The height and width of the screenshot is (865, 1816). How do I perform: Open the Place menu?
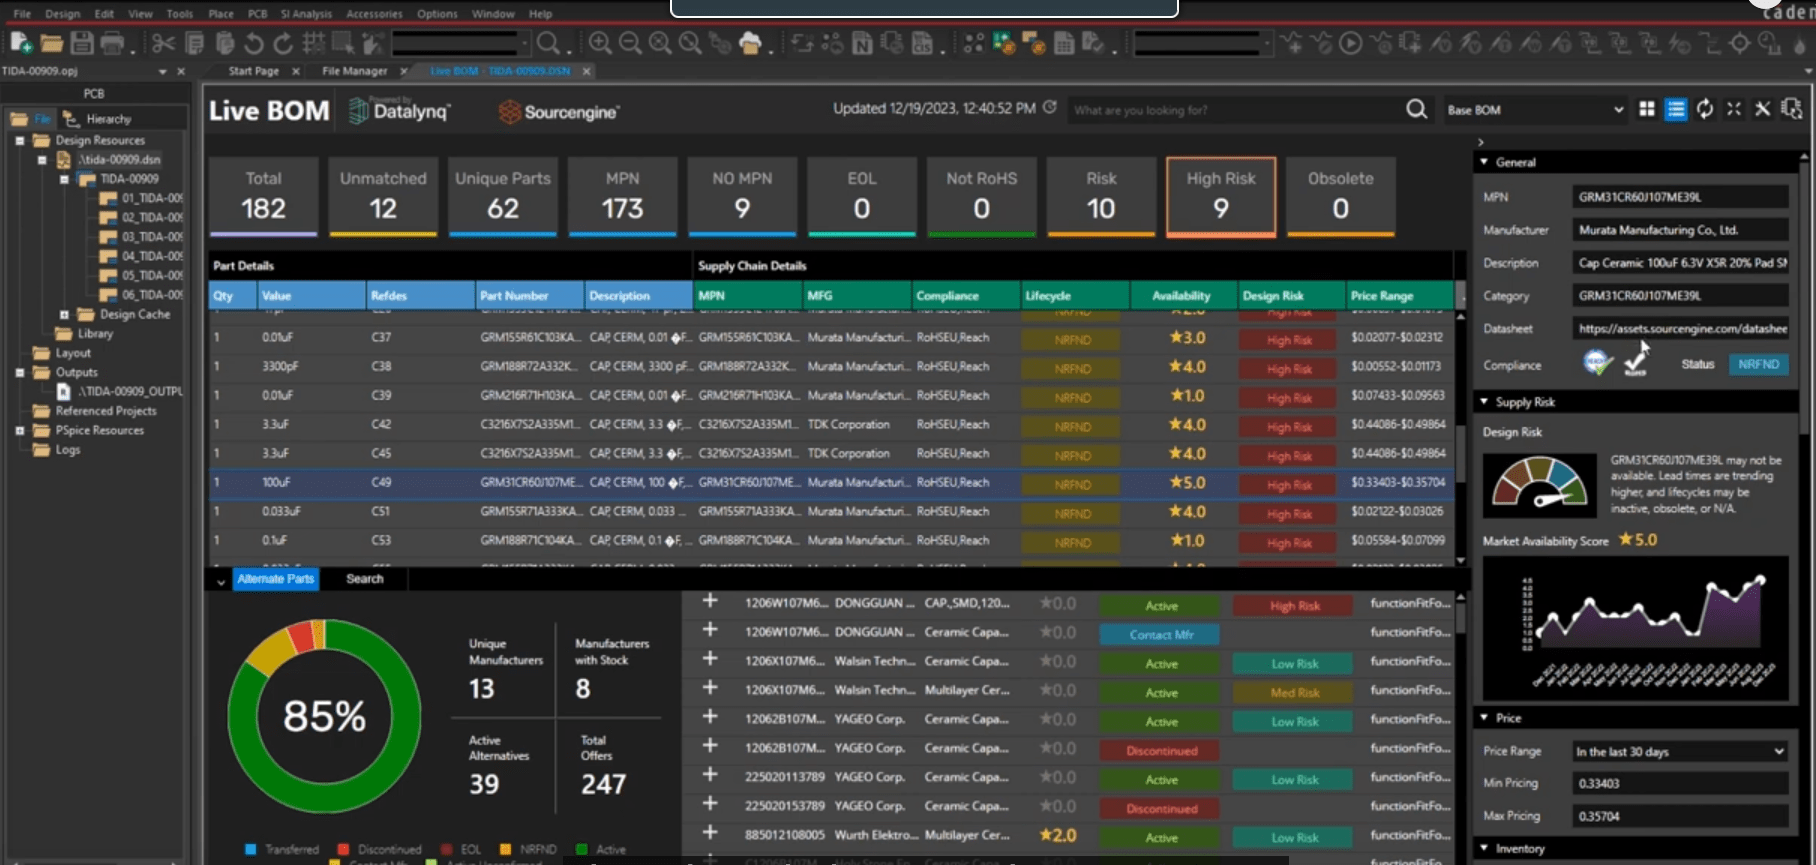(221, 14)
